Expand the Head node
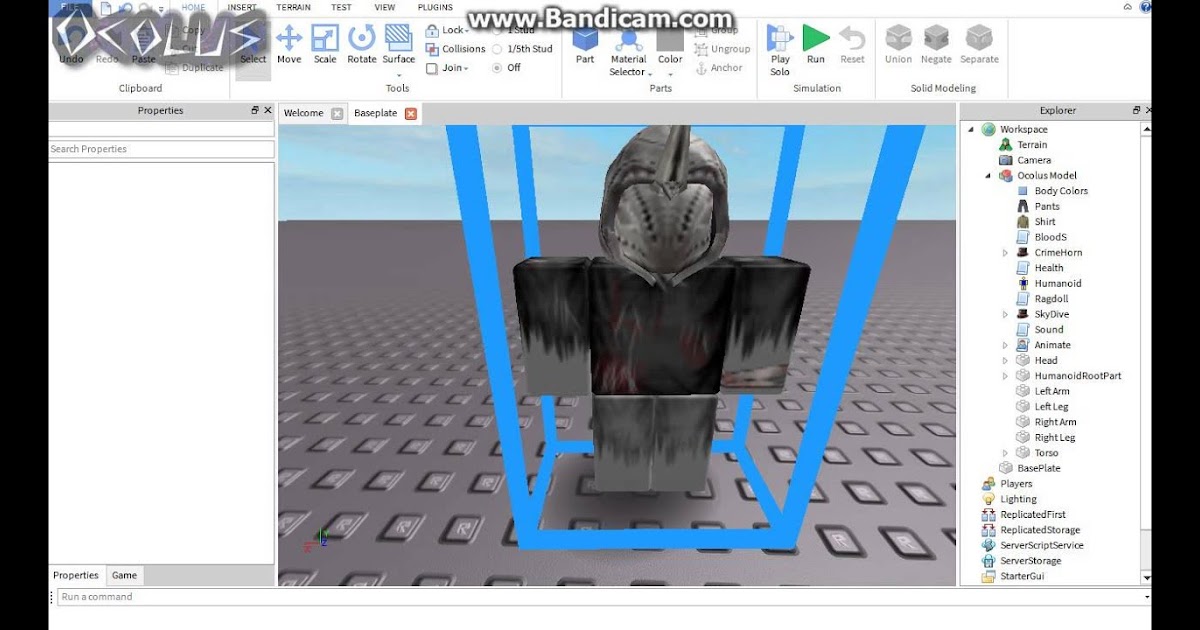Screen dimensions: 1200x630 click(1006, 361)
